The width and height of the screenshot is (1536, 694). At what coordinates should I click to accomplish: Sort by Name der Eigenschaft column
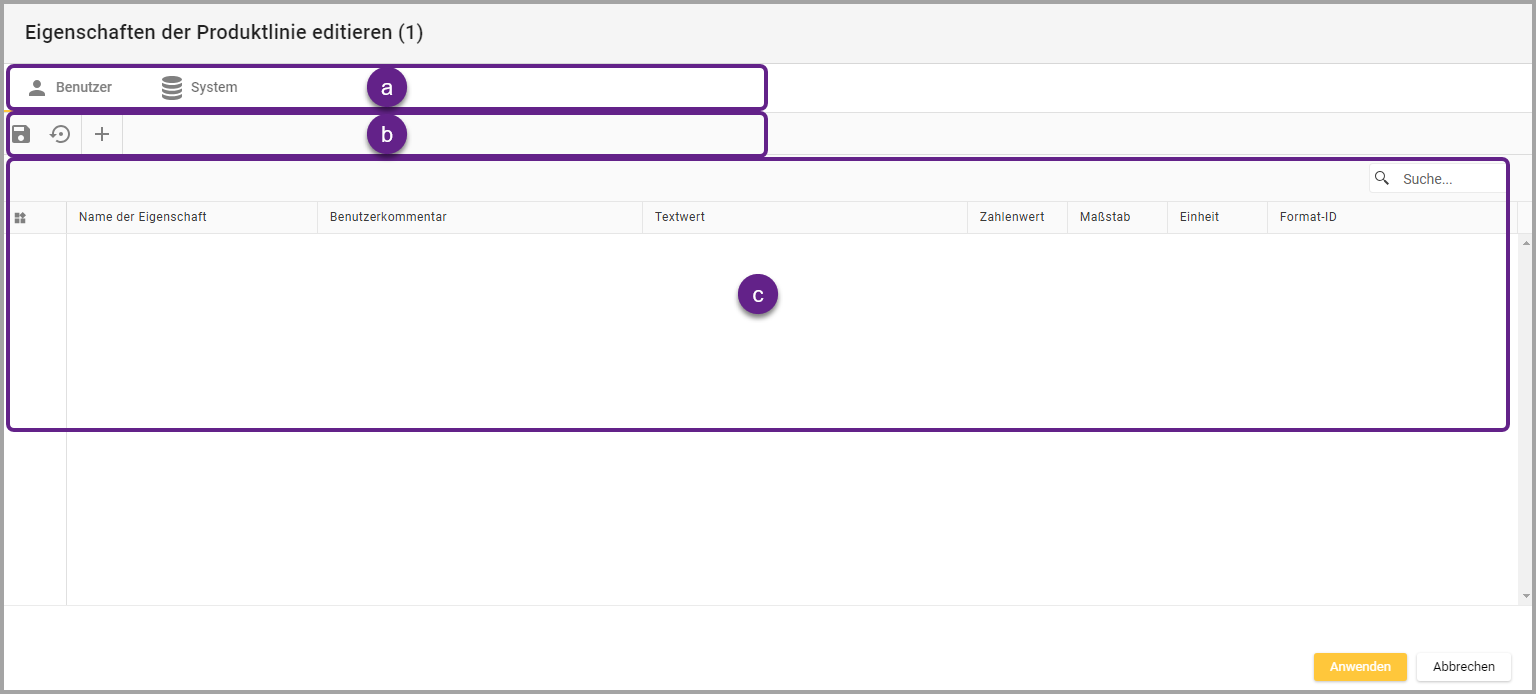(143, 217)
